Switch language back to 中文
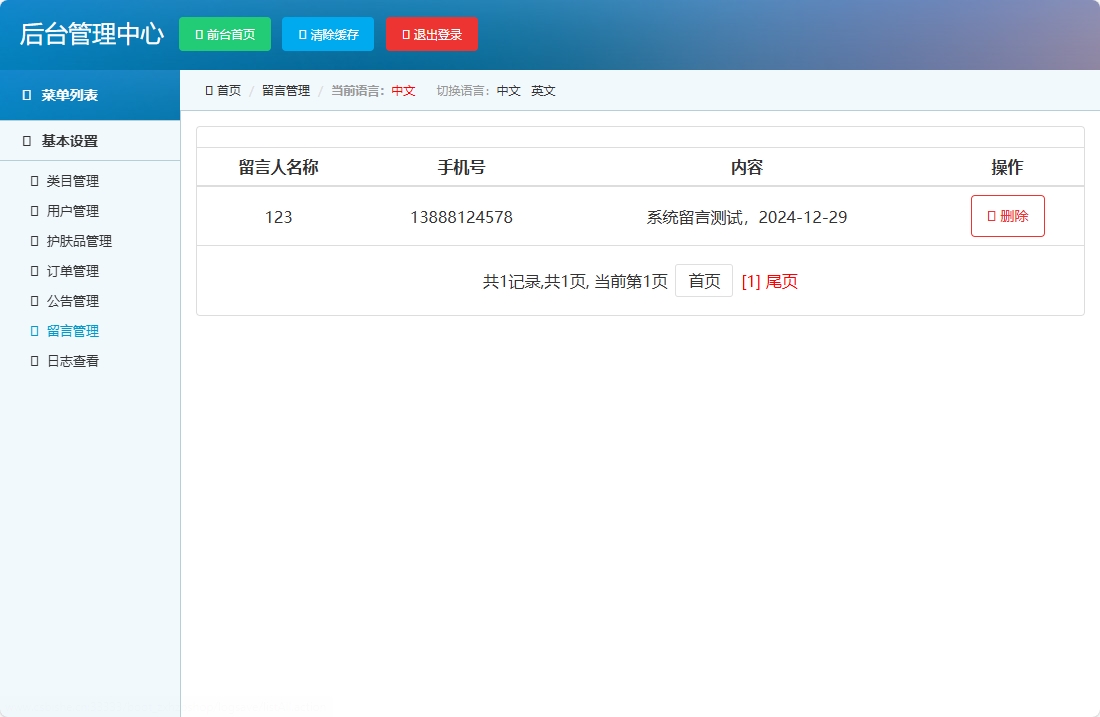1100x717 pixels. point(508,90)
